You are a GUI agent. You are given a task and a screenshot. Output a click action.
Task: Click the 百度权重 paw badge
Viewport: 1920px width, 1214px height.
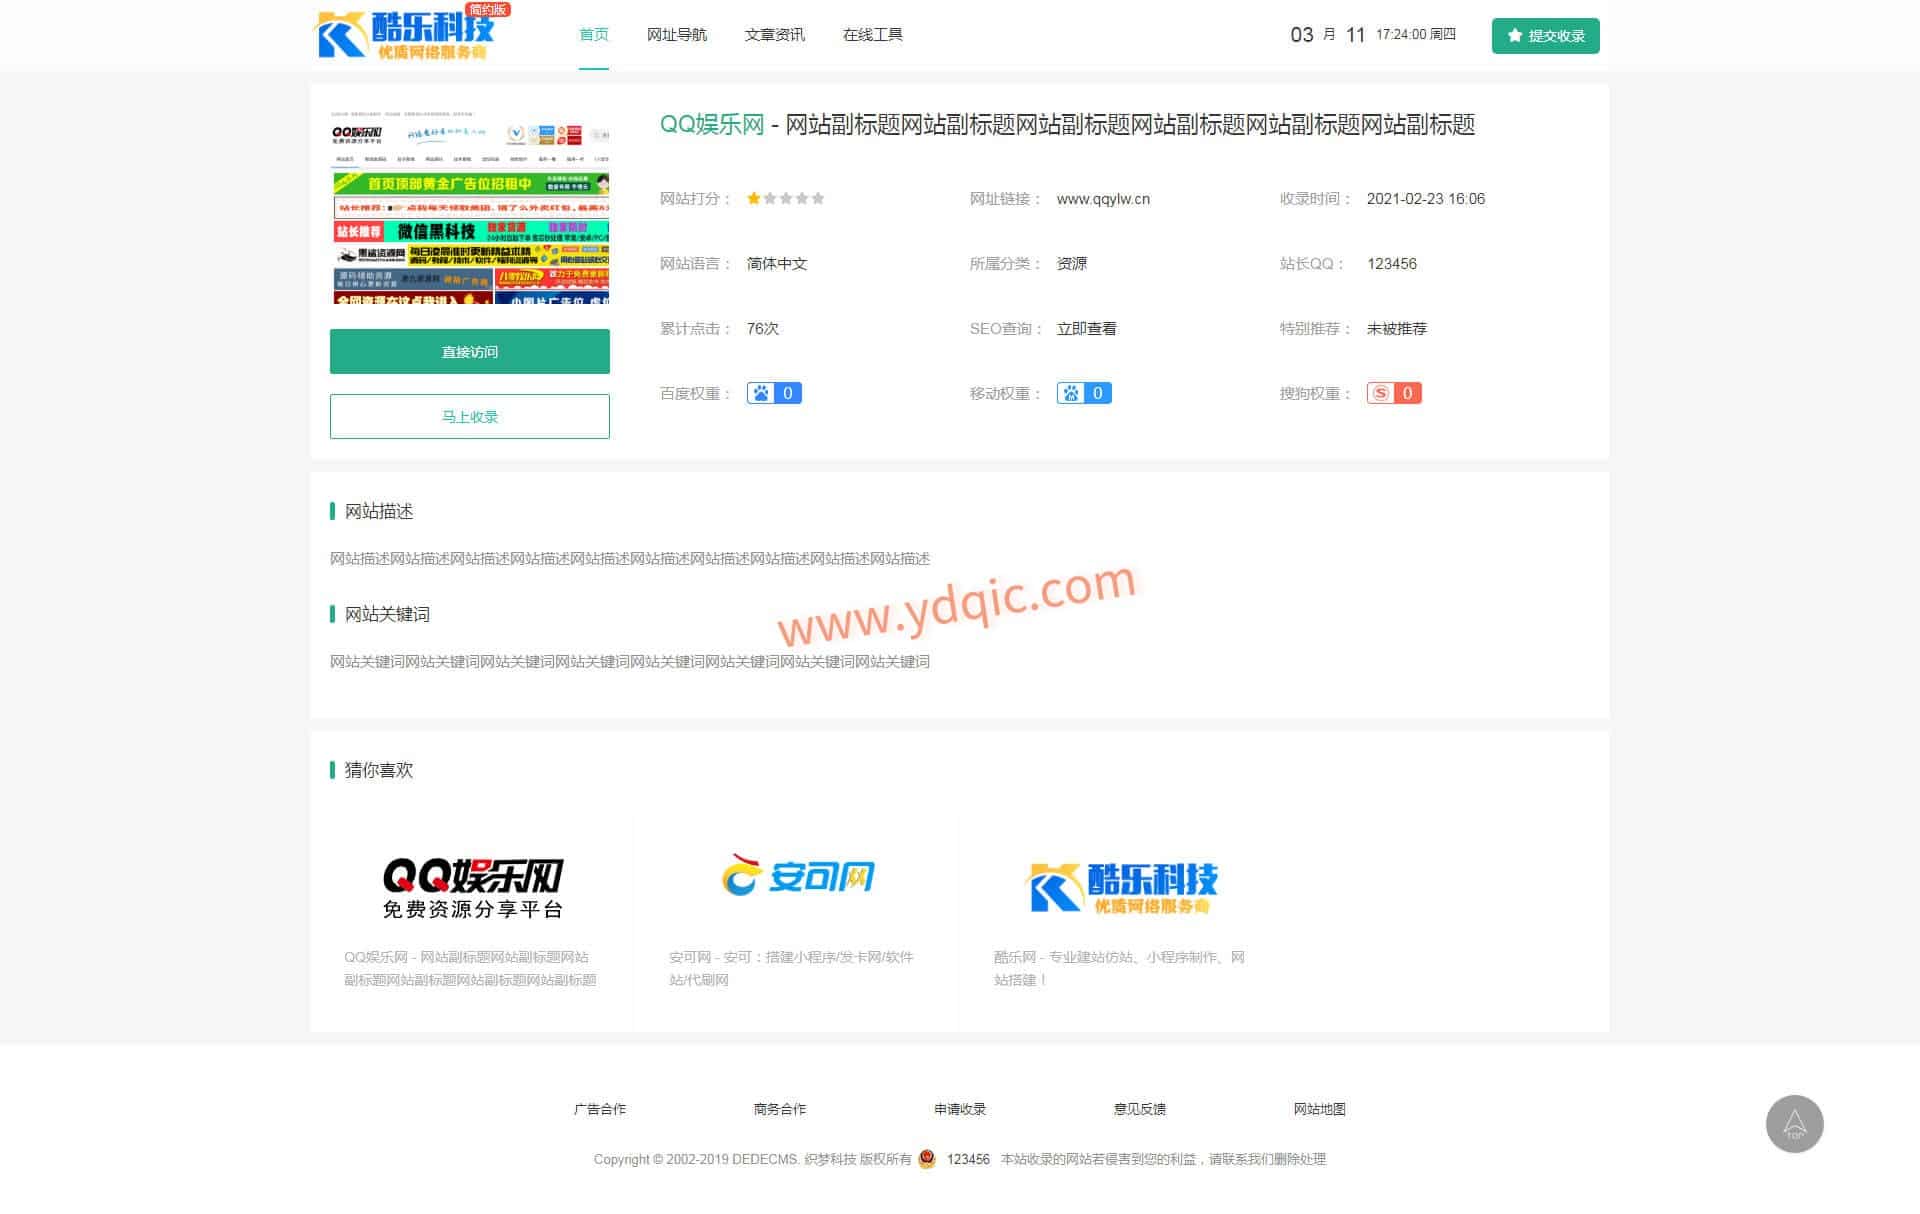coord(774,393)
